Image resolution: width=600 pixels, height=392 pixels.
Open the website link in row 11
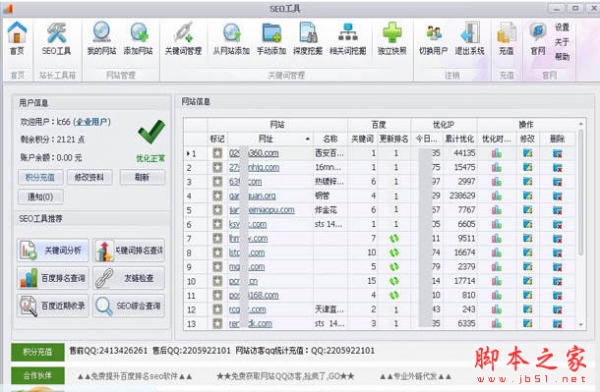point(254,295)
